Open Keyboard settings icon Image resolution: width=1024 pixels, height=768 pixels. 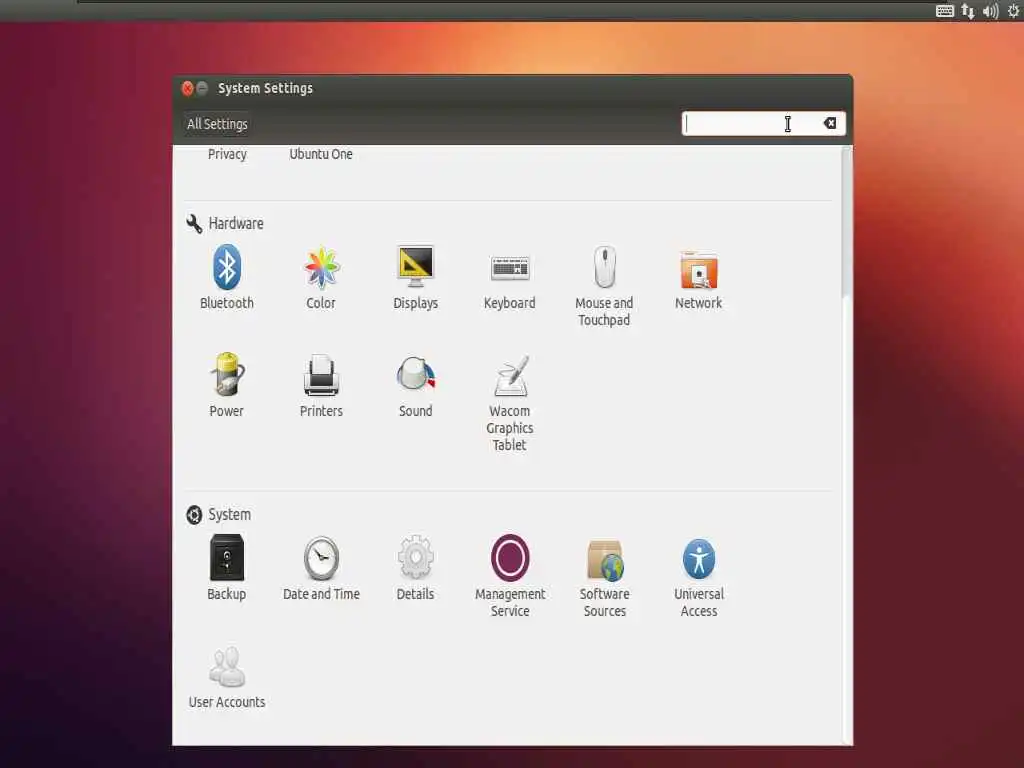tap(509, 268)
